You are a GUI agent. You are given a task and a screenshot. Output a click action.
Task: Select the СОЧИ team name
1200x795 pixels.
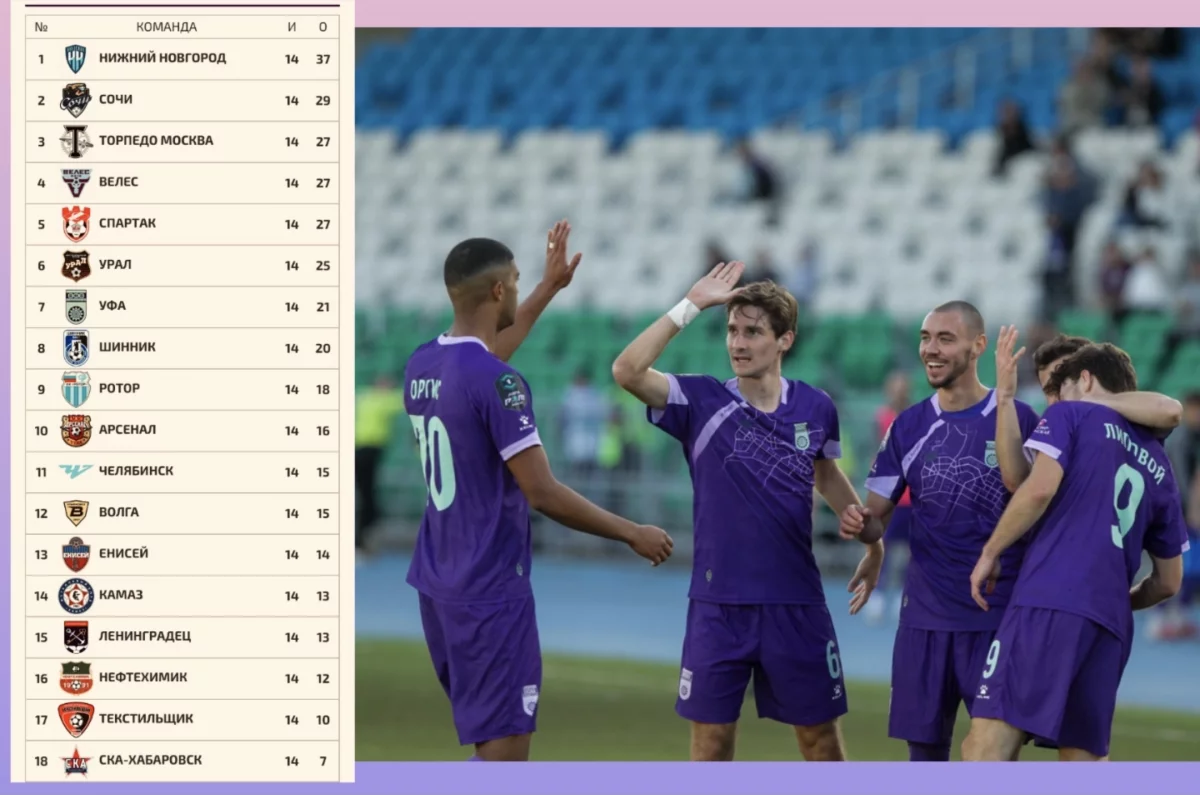click(115, 99)
